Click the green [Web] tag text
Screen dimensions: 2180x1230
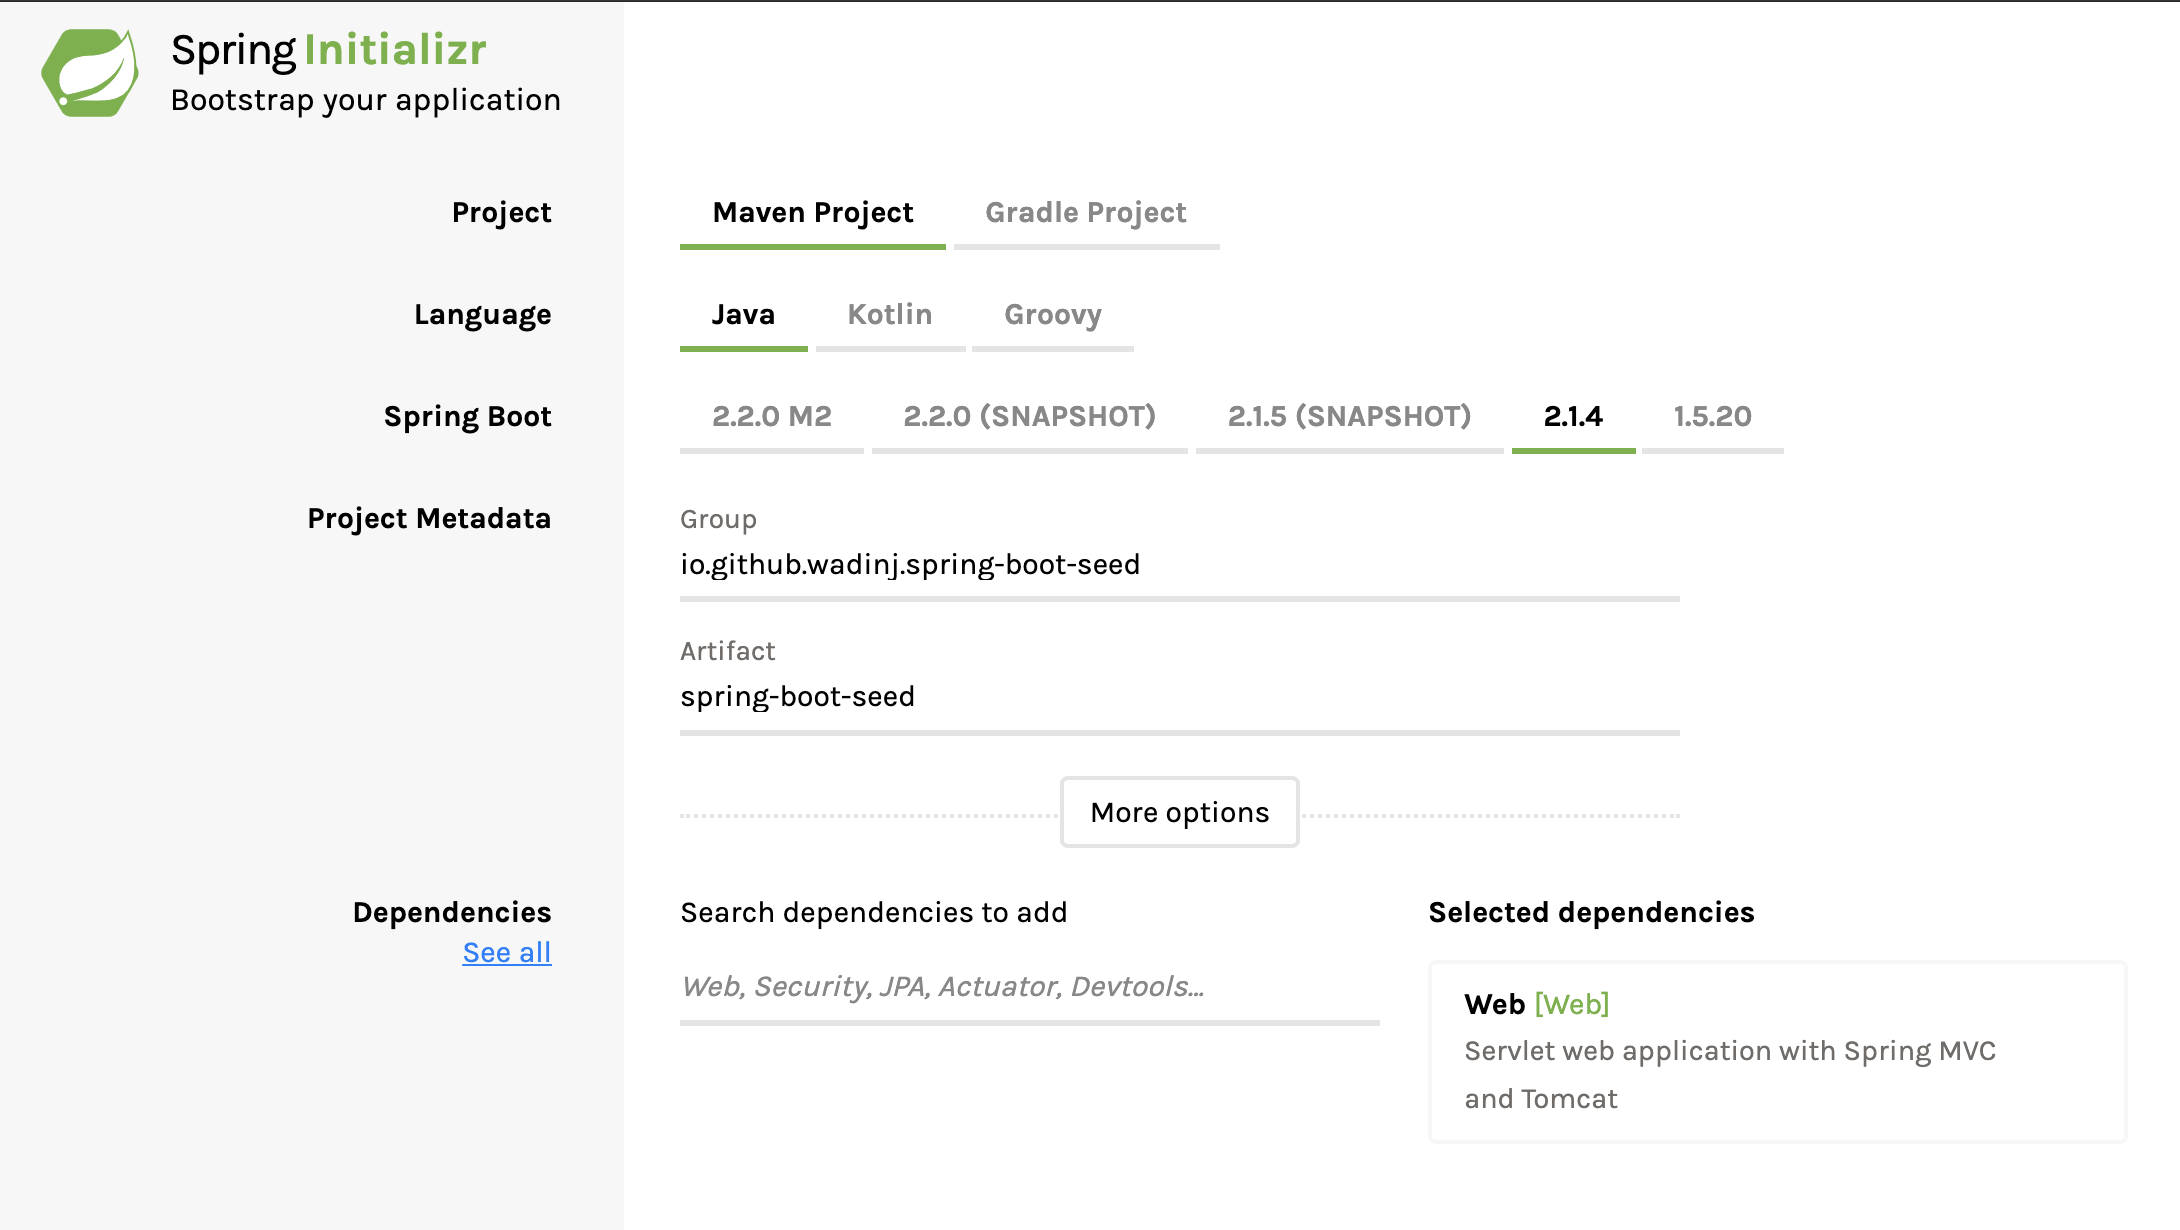pyautogui.click(x=1572, y=1004)
